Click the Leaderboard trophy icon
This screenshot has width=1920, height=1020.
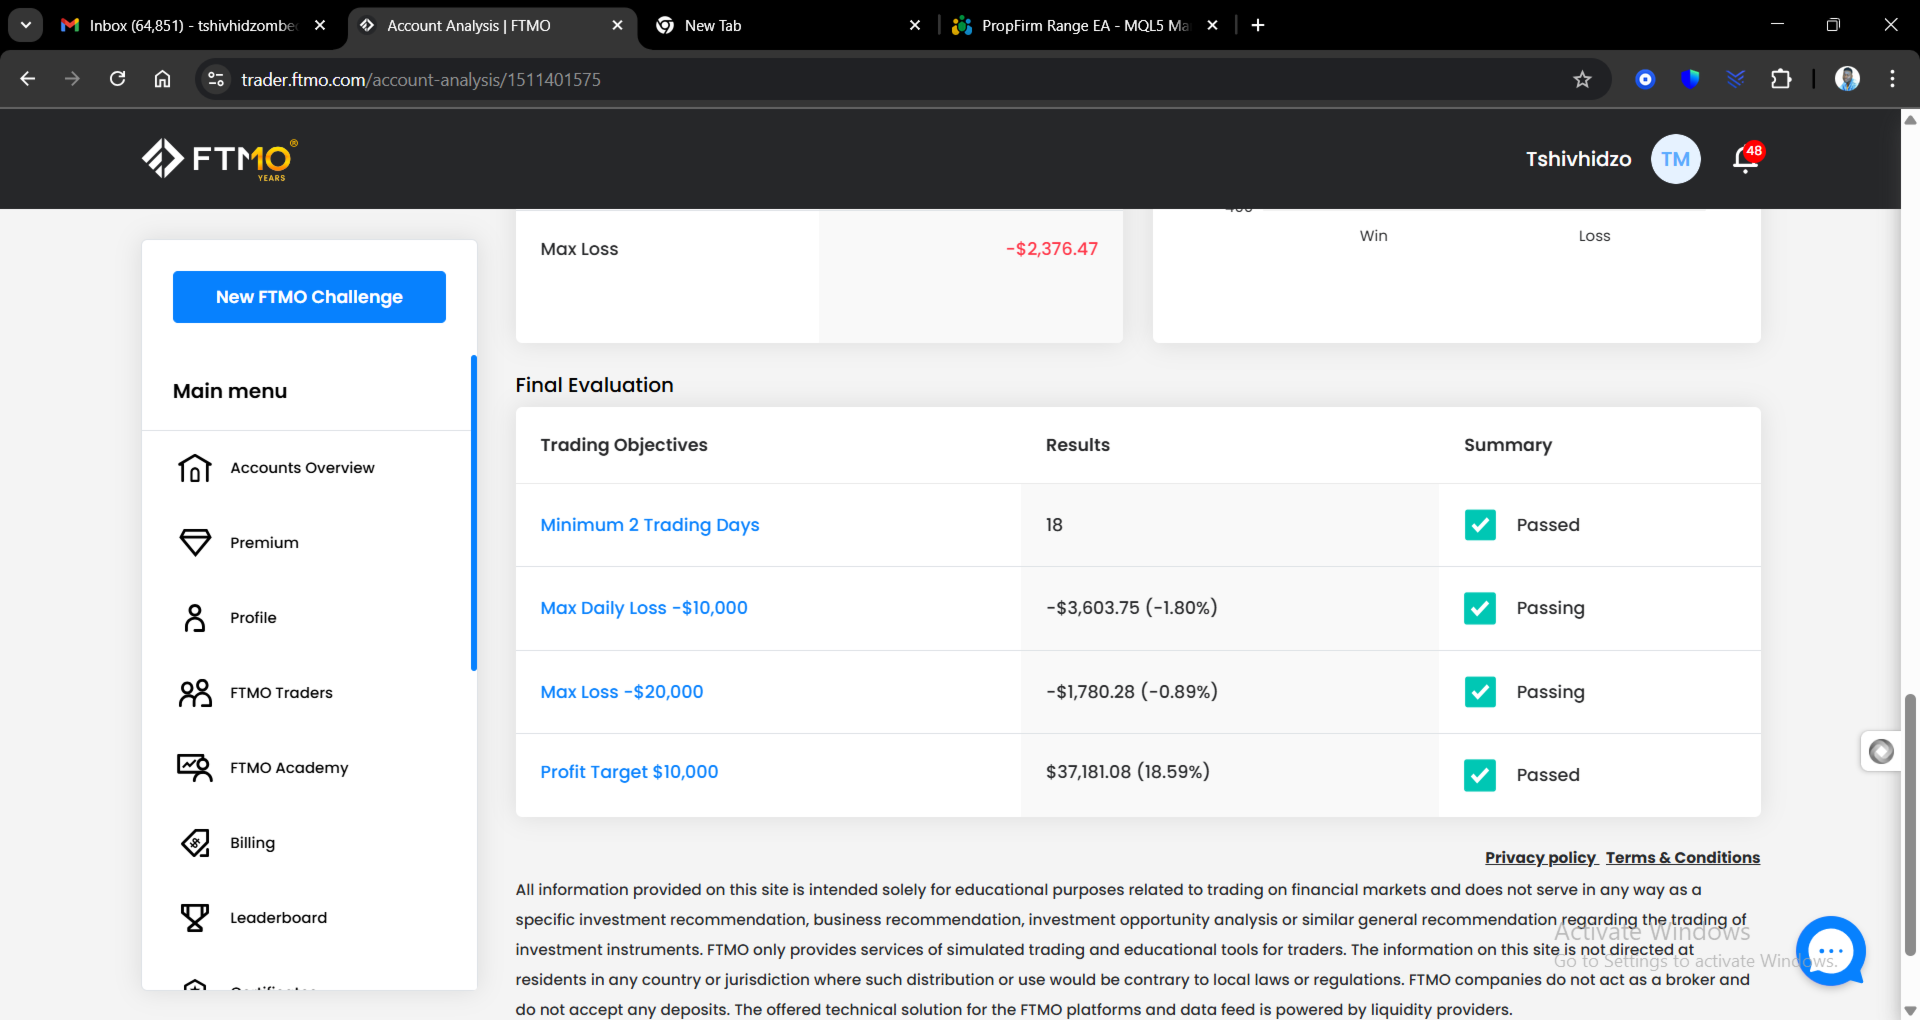[x=195, y=918]
